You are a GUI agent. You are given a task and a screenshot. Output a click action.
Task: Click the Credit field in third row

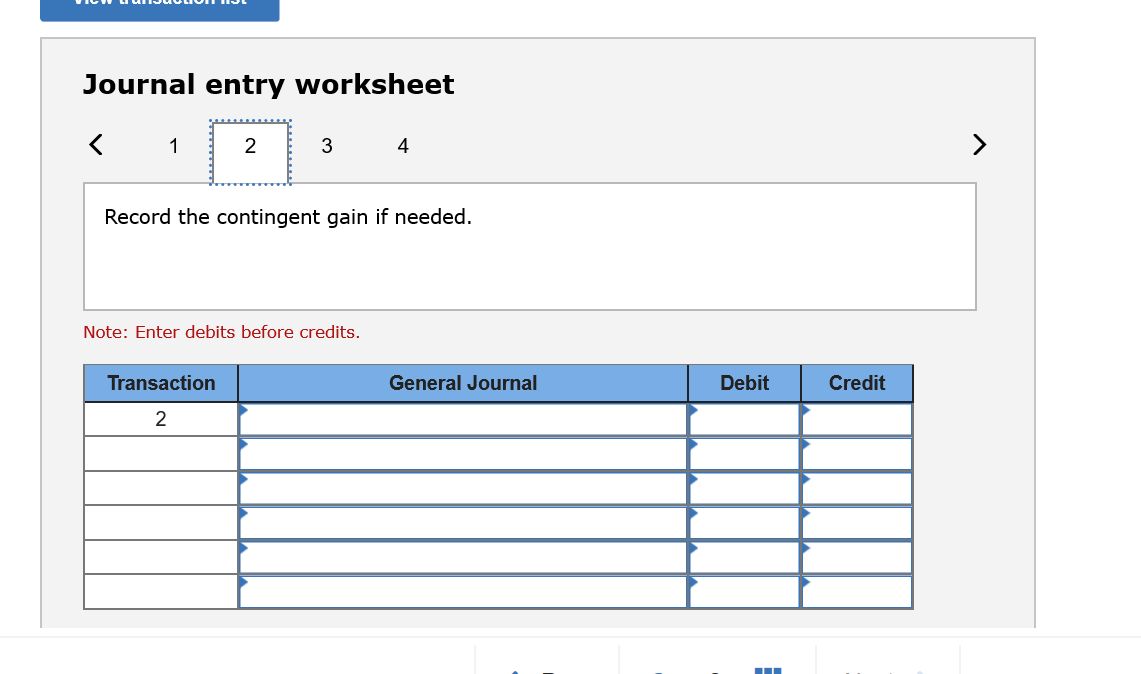click(857, 488)
